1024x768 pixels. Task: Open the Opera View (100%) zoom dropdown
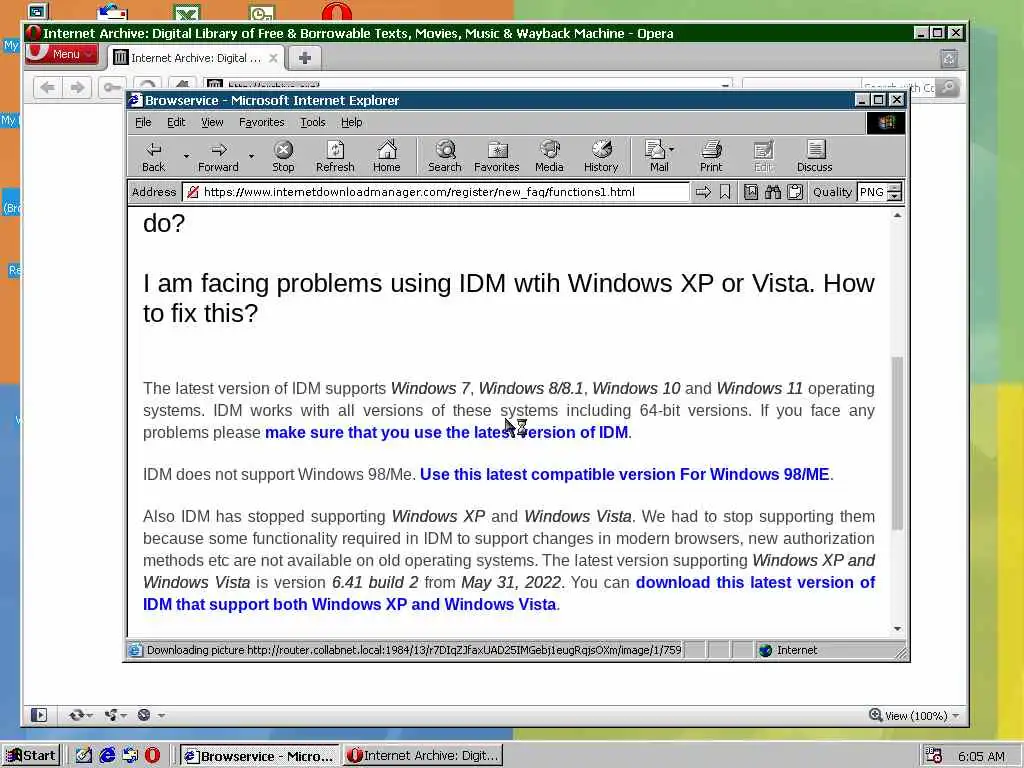coord(914,716)
